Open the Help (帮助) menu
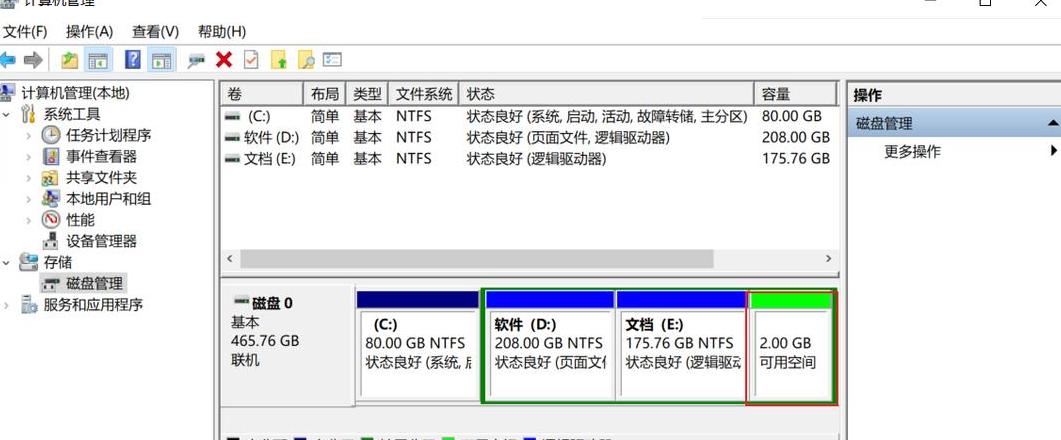1061x440 pixels. click(x=221, y=32)
